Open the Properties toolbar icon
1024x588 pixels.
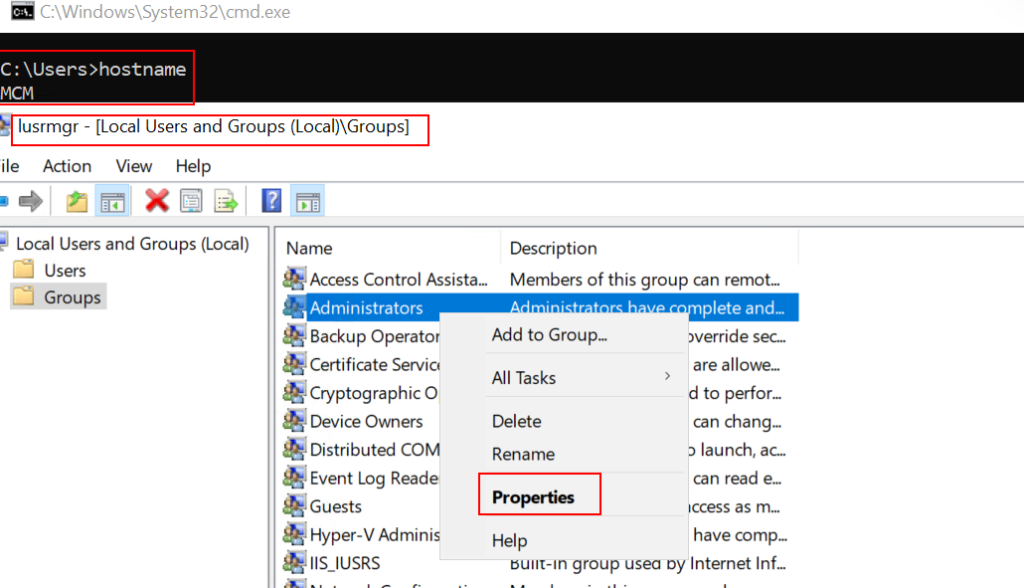click(x=191, y=201)
